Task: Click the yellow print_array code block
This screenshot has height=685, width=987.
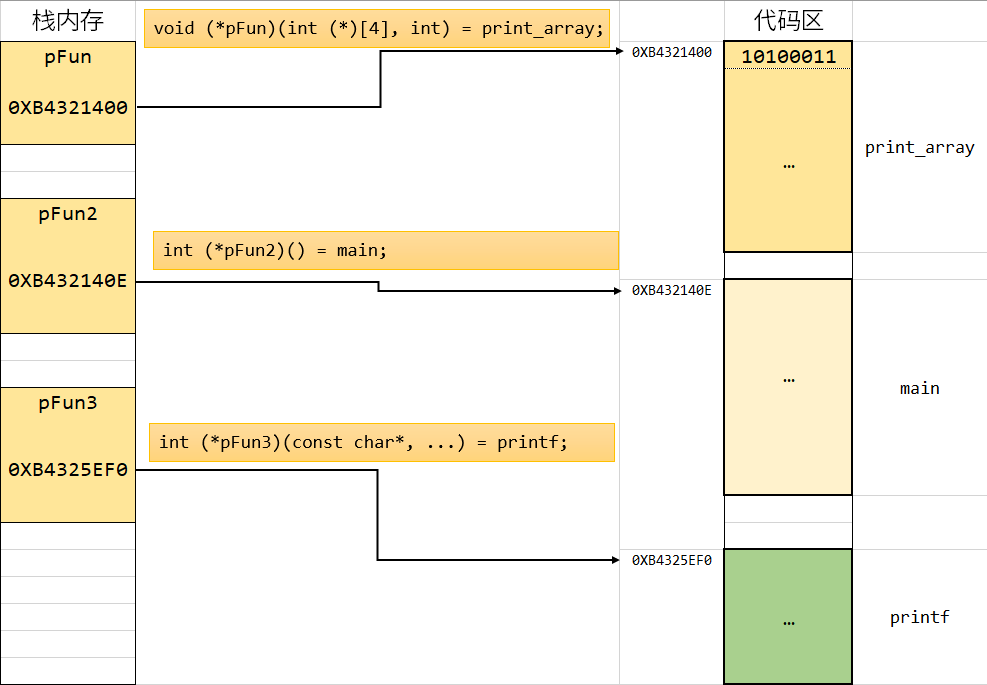Action: (x=788, y=163)
